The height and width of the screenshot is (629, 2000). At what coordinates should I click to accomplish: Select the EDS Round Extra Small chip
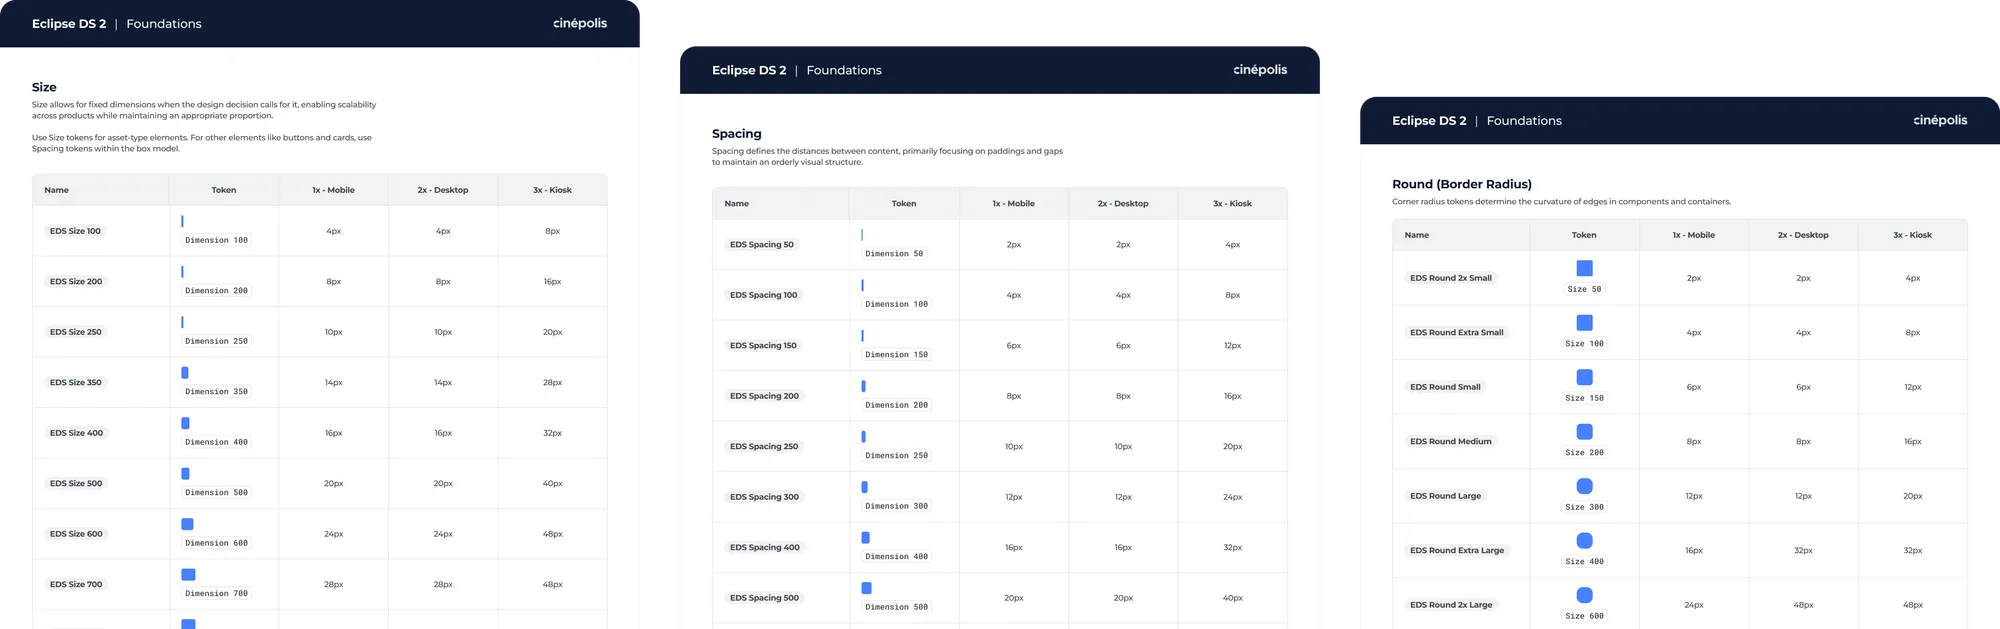point(1457,332)
